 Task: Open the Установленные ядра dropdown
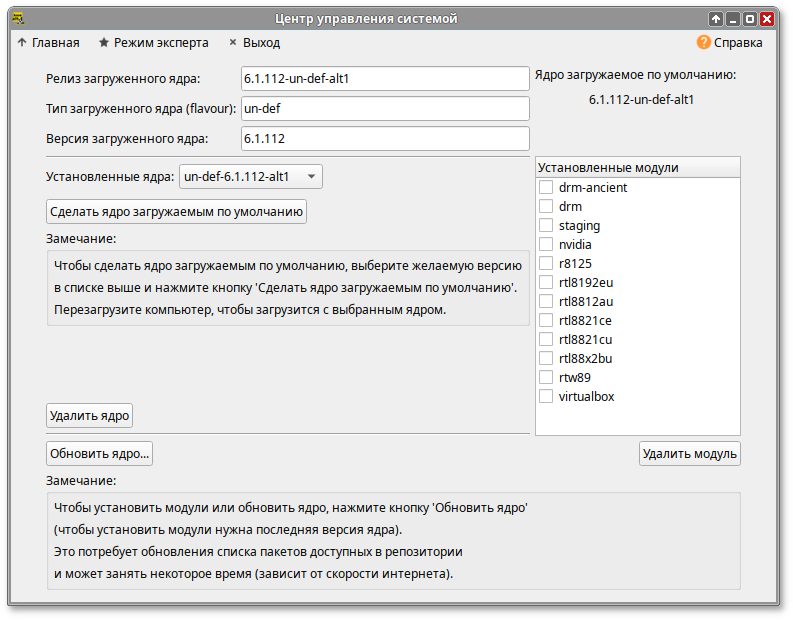pyautogui.click(x=250, y=177)
